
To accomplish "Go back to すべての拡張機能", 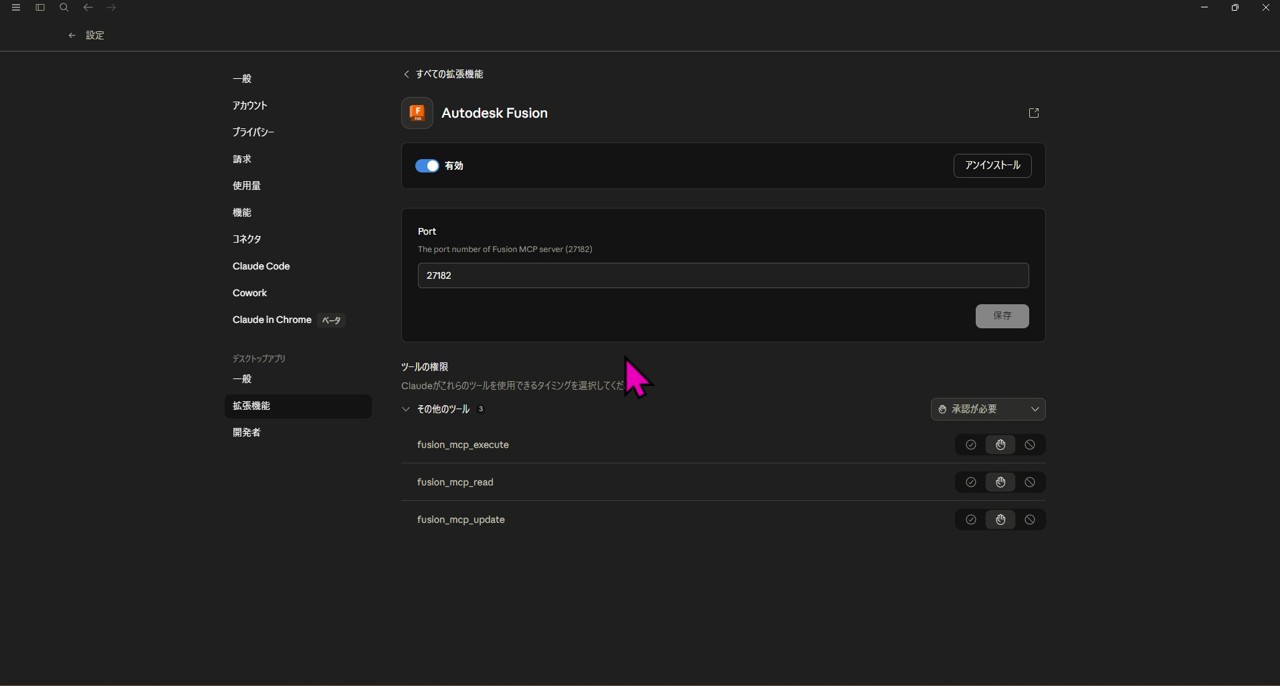I will tap(444, 74).
